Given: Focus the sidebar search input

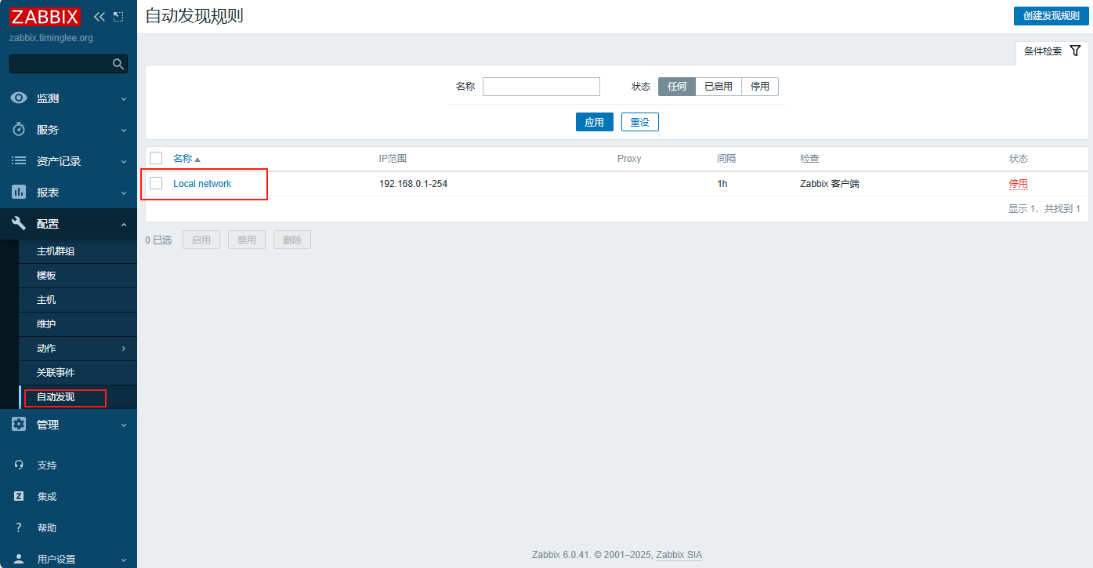Looking at the screenshot, I should 60,64.
